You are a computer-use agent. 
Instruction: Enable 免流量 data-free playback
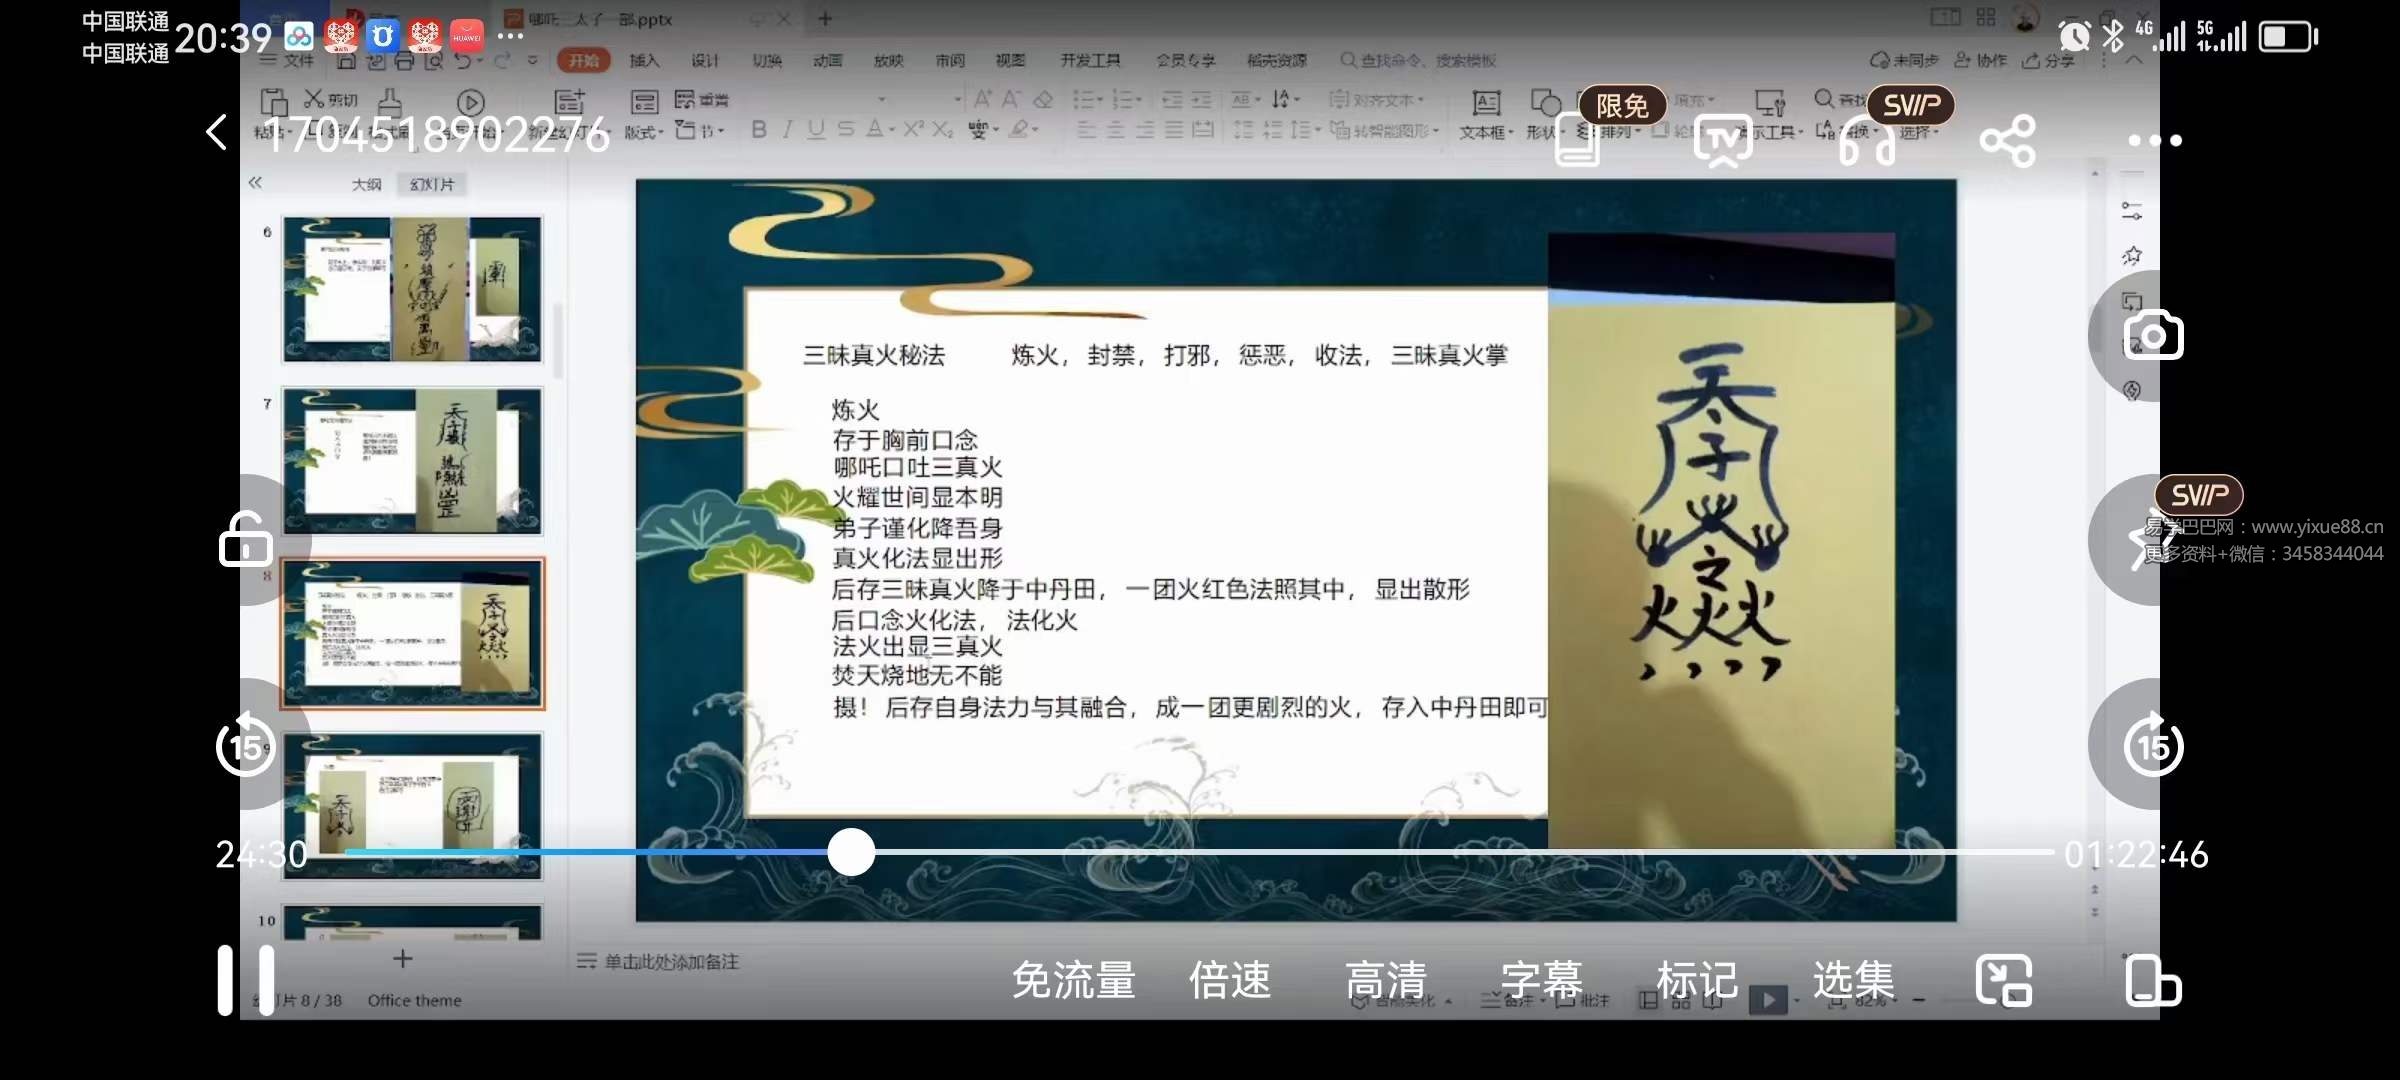coord(1073,980)
